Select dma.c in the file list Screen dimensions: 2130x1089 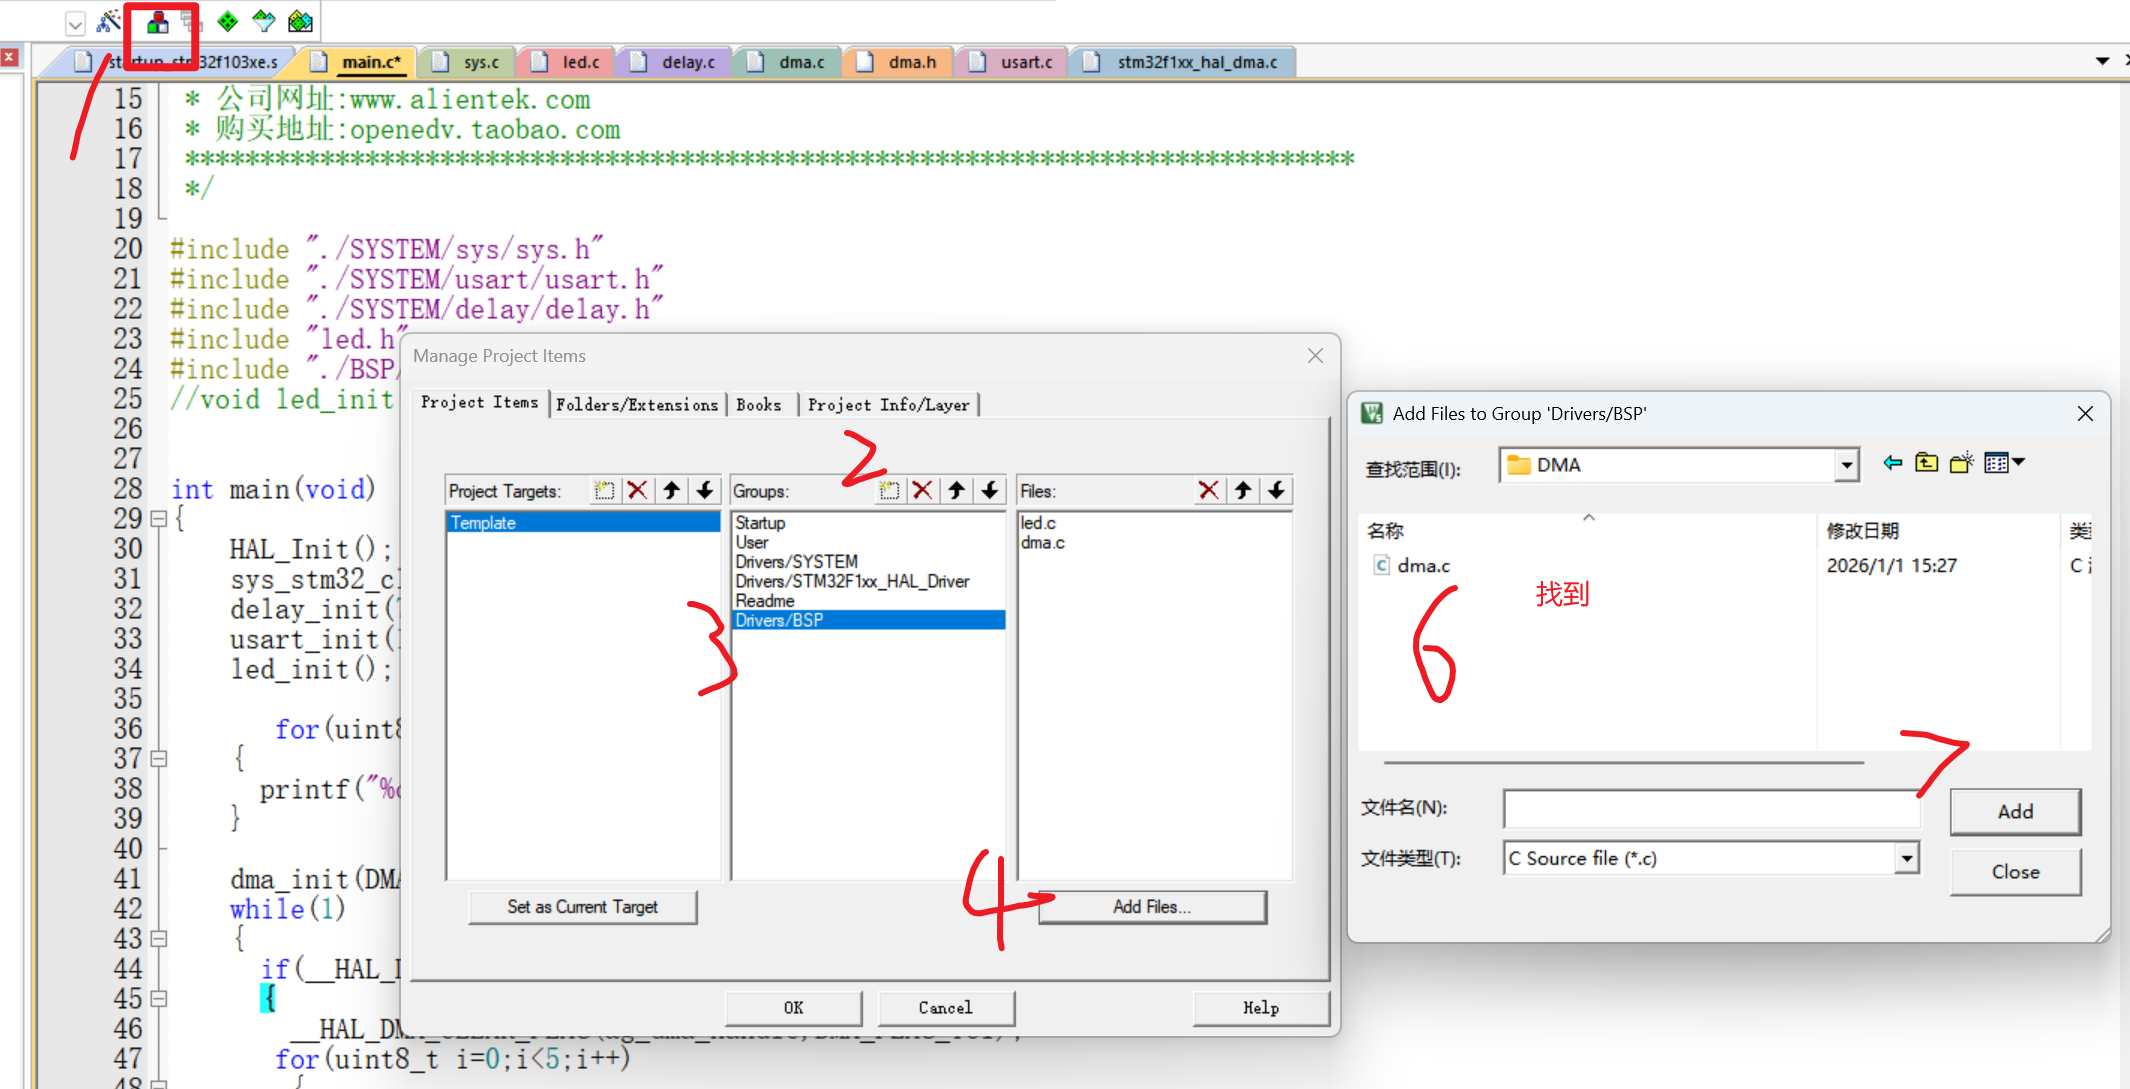coord(1422,566)
